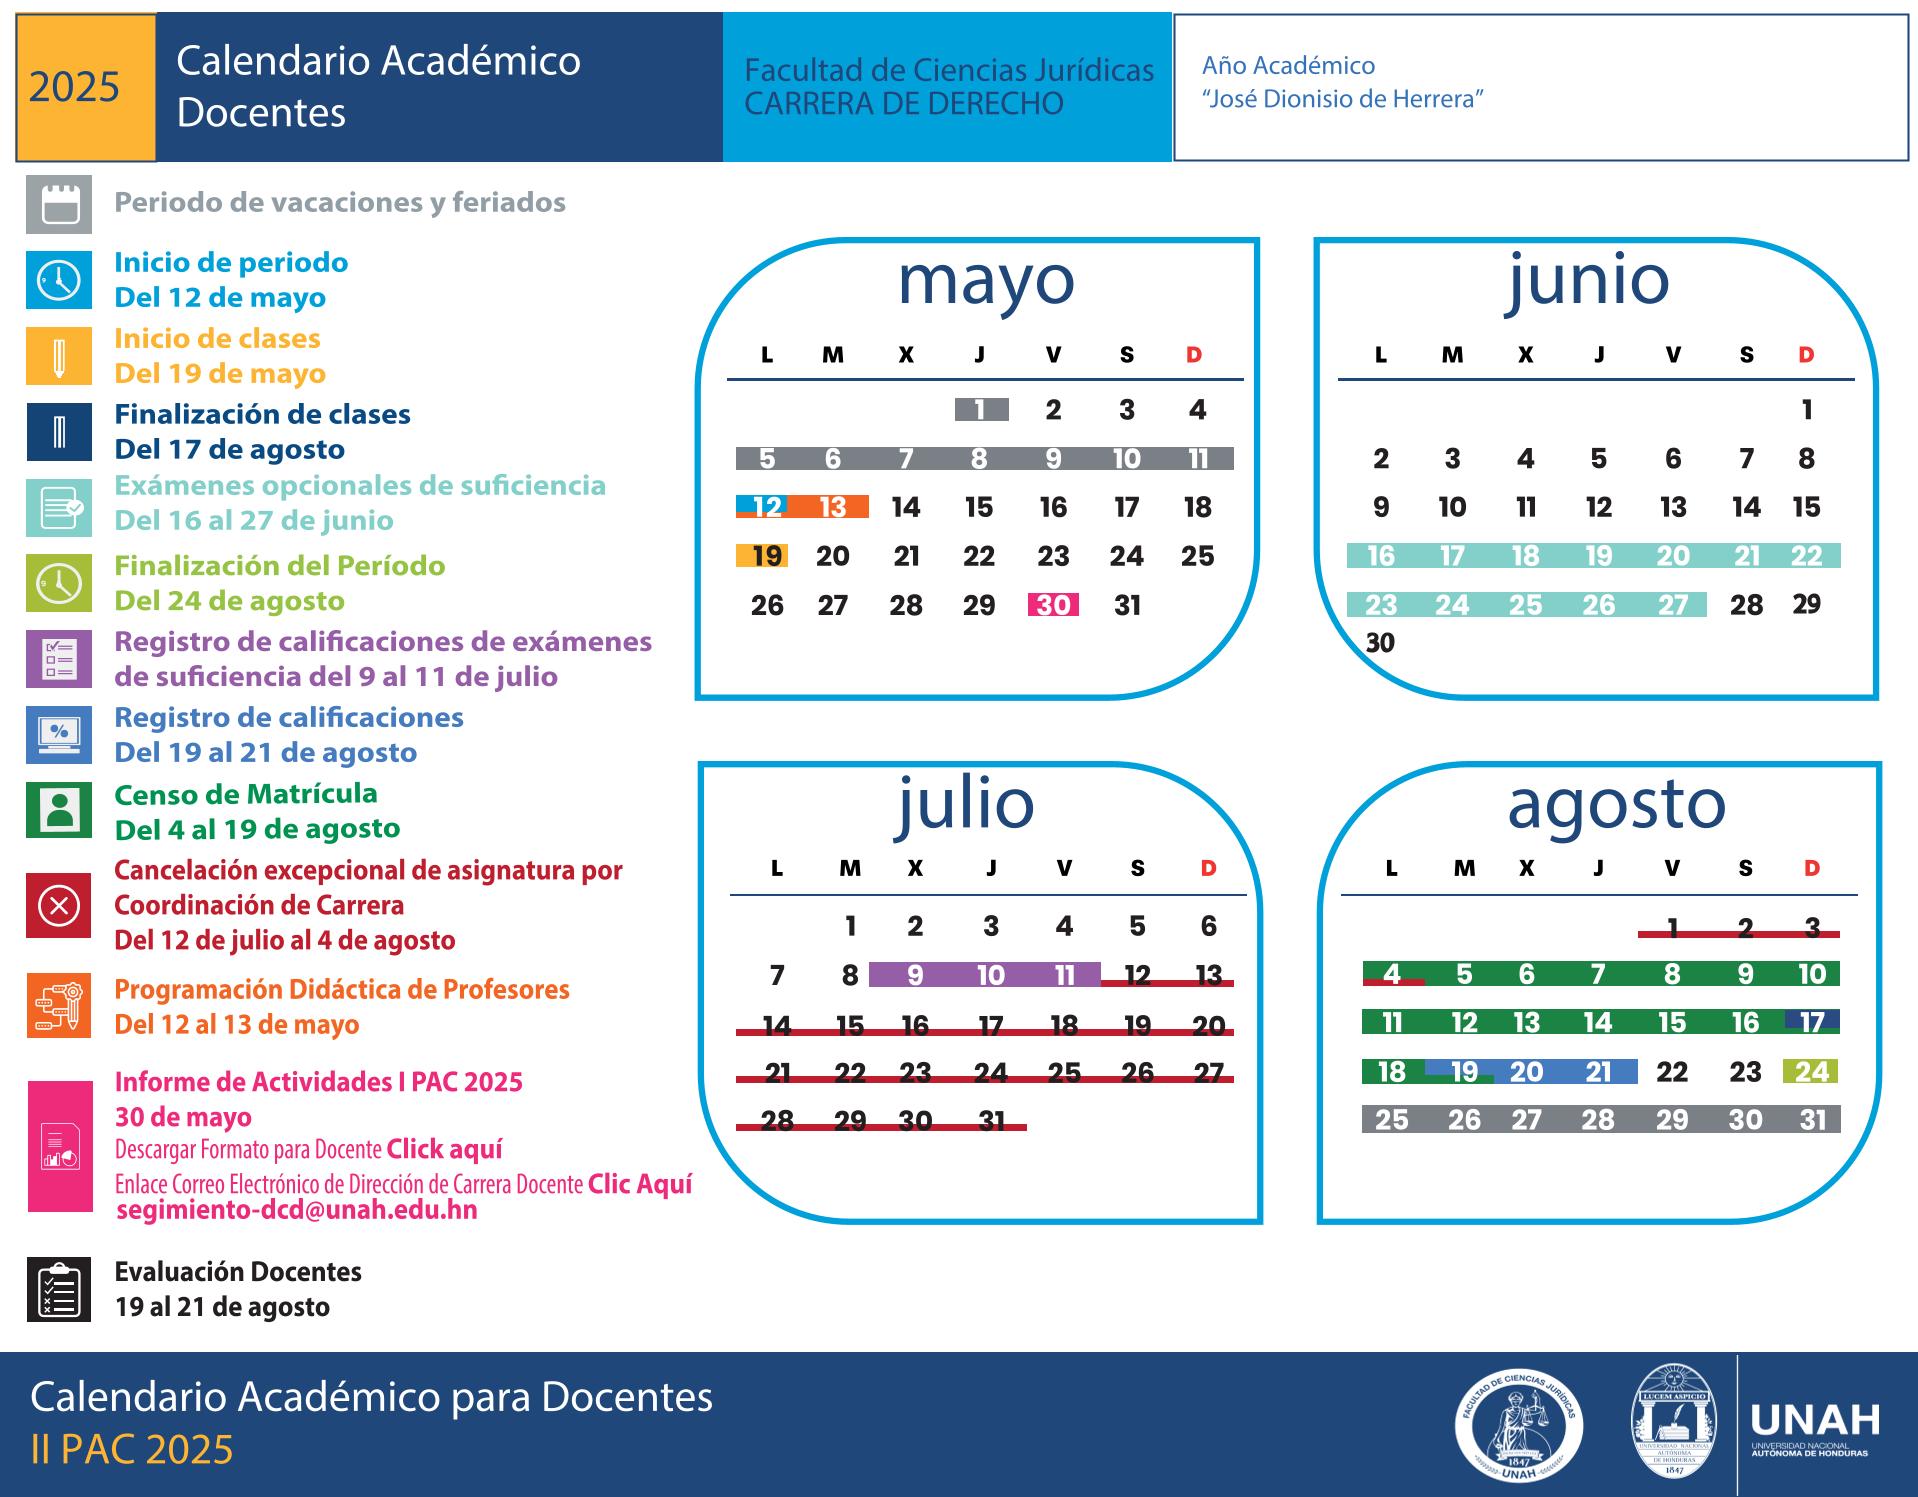The width and height of the screenshot is (1918, 1497).
Task: Click the gray vacation period calendar icon
Action: tap(59, 204)
